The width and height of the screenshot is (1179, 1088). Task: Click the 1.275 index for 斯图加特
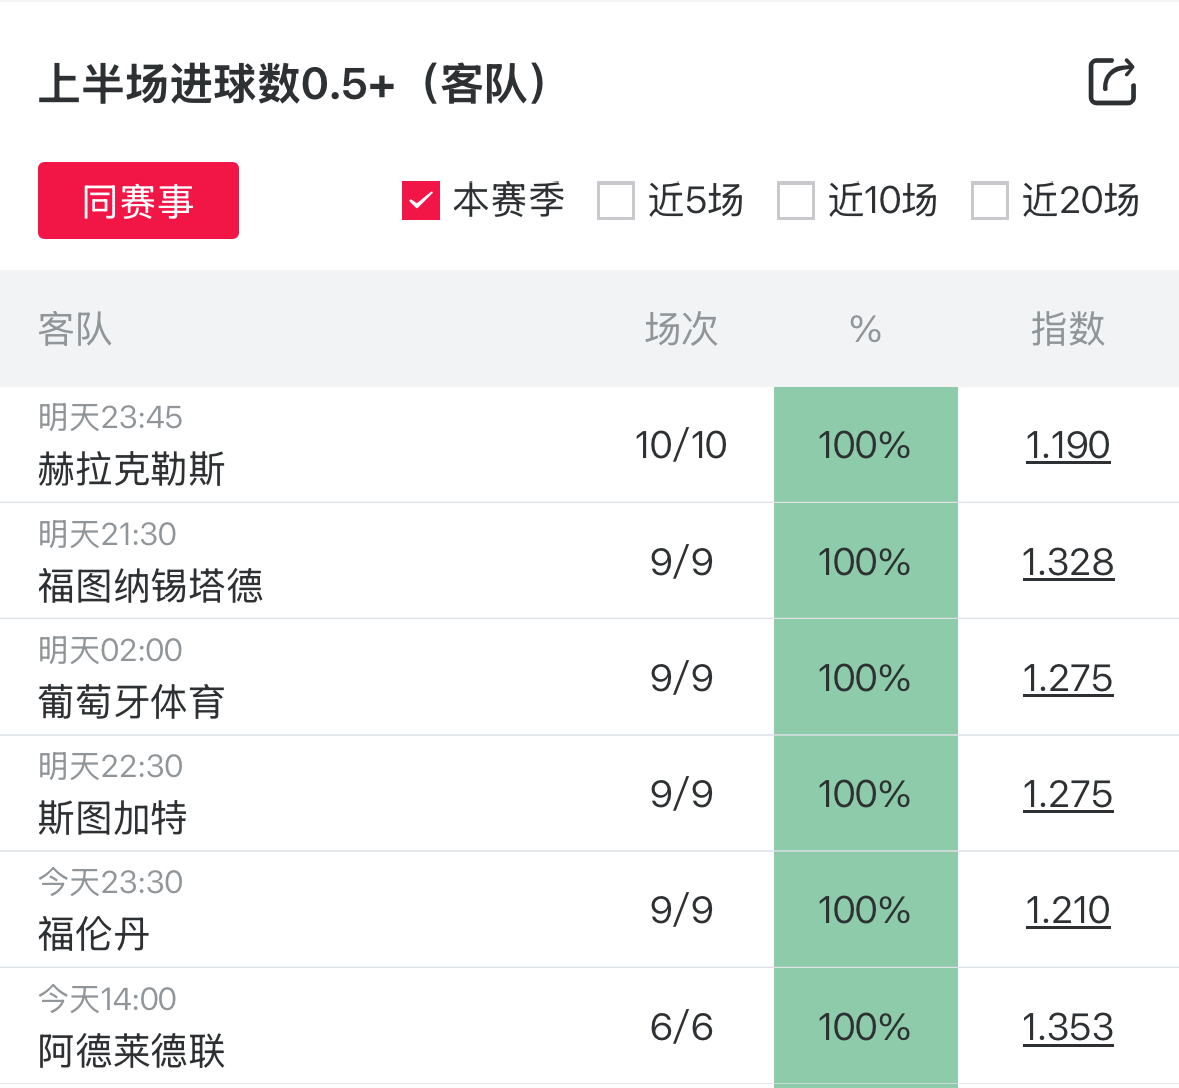tap(1067, 794)
